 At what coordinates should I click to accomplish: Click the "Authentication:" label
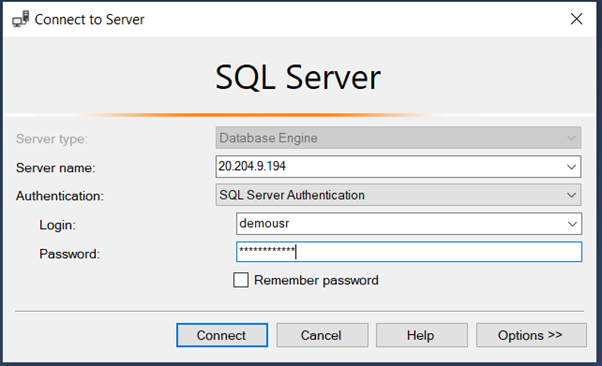click(60, 196)
